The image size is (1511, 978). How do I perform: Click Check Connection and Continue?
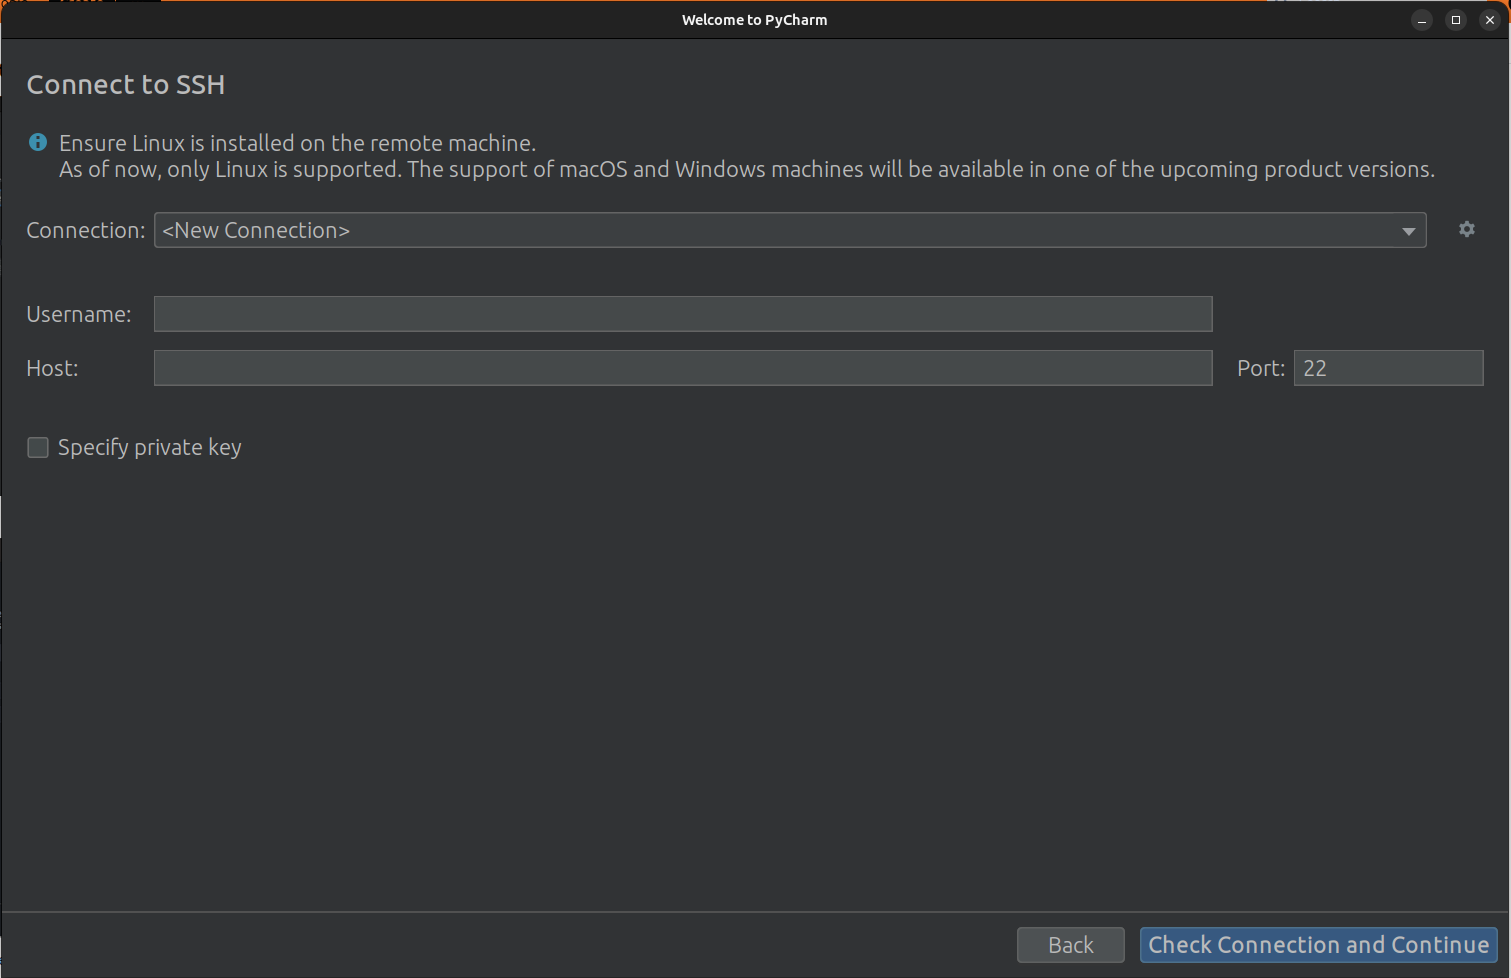tap(1318, 945)
